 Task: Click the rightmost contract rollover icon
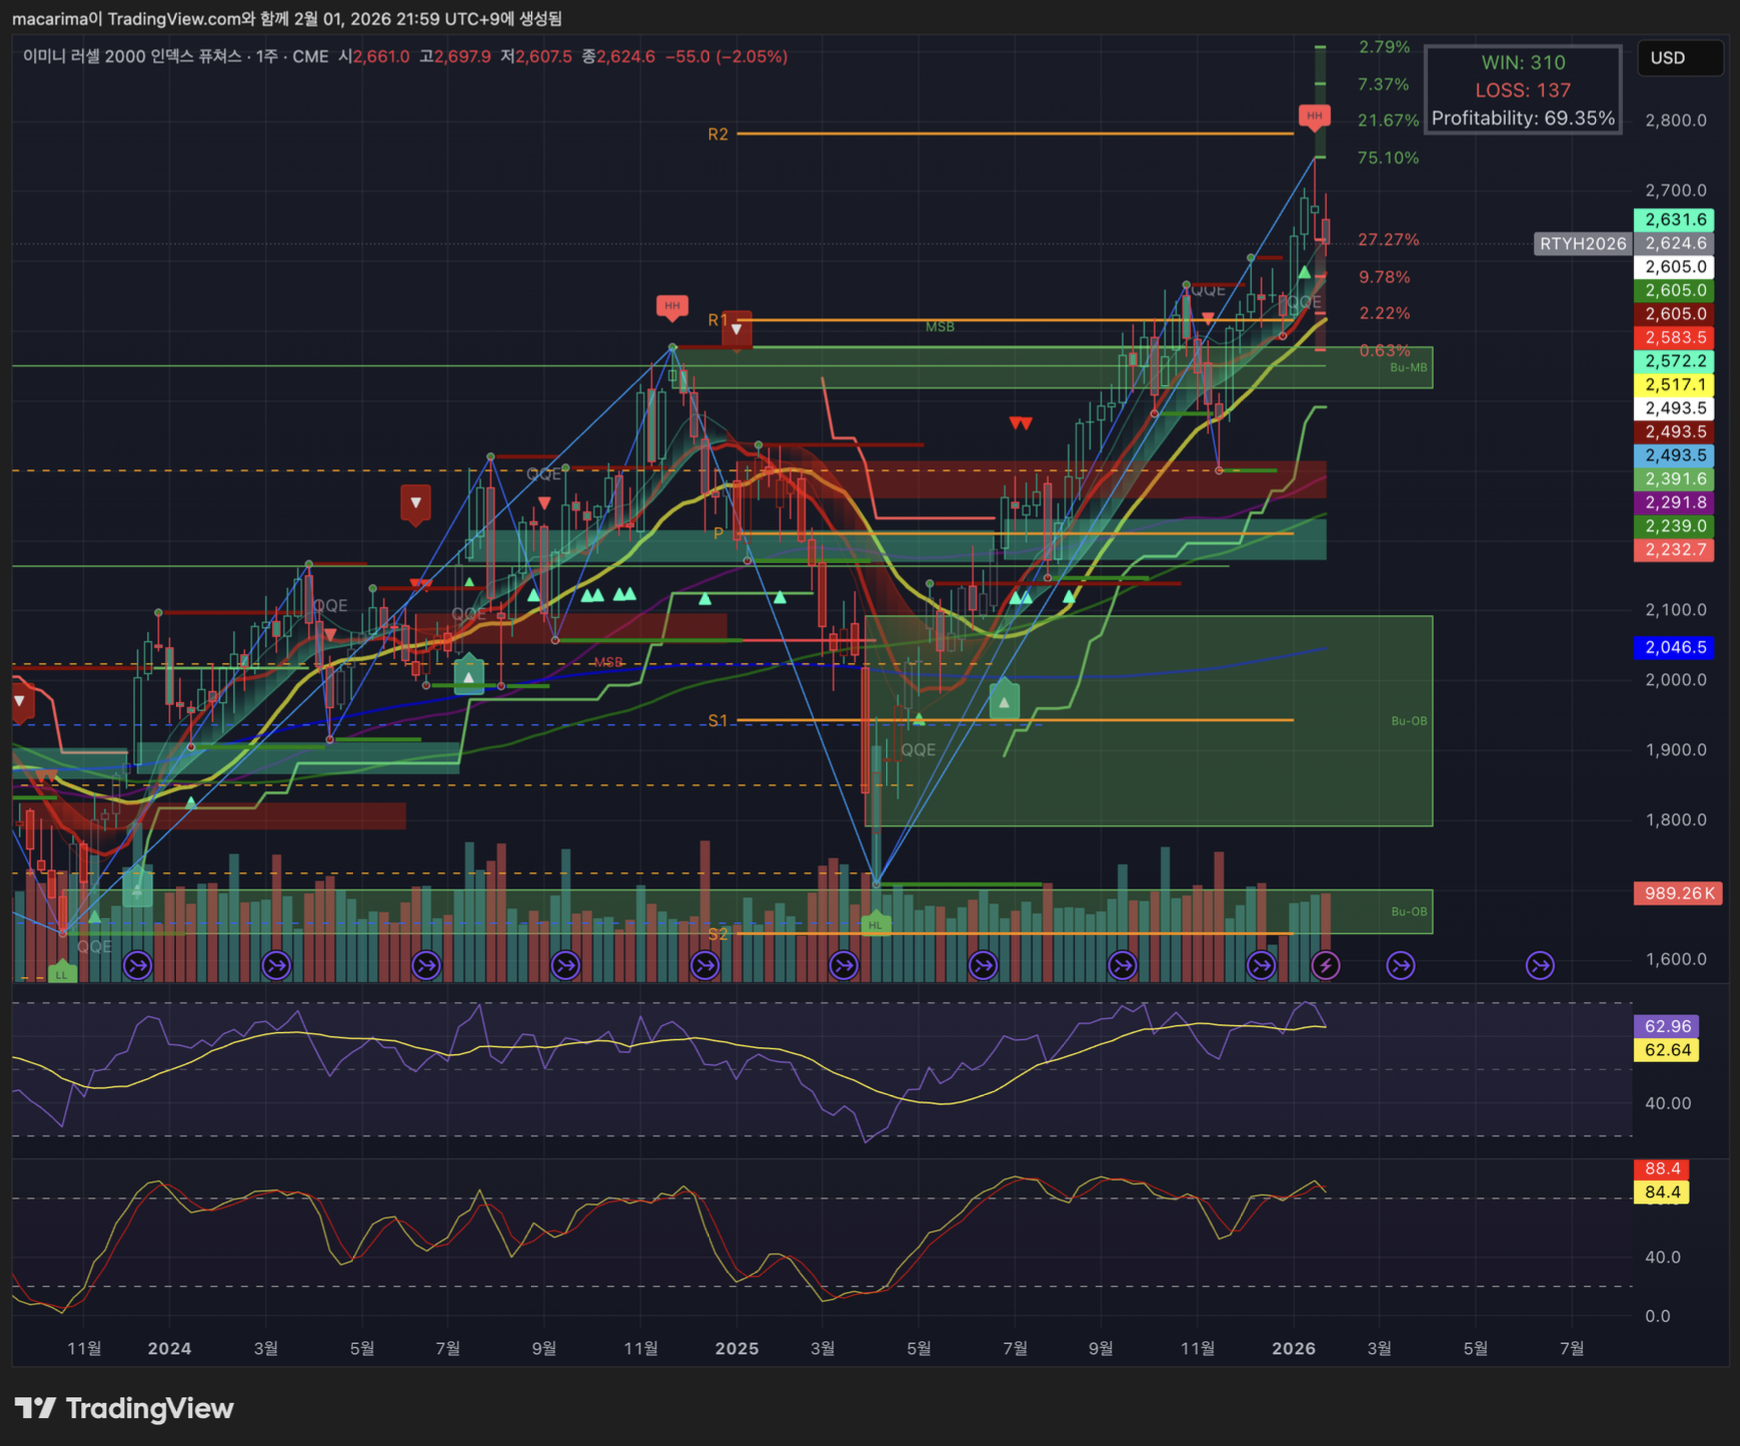pos(1540,965)
